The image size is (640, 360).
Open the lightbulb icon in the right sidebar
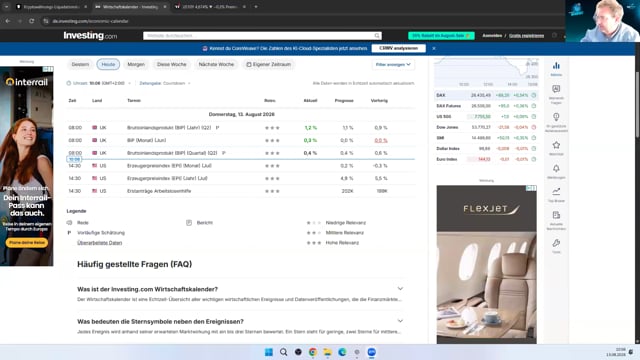[556, 117]
